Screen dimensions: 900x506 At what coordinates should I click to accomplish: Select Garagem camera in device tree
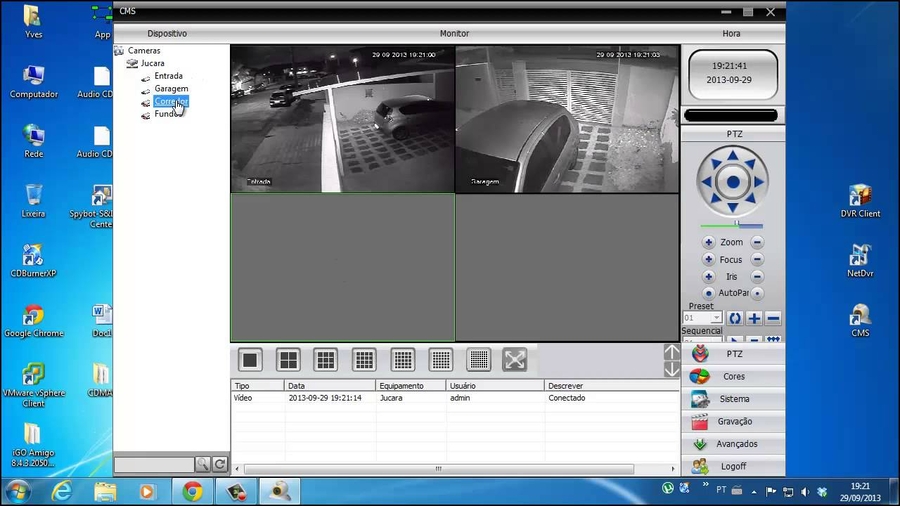171,89
